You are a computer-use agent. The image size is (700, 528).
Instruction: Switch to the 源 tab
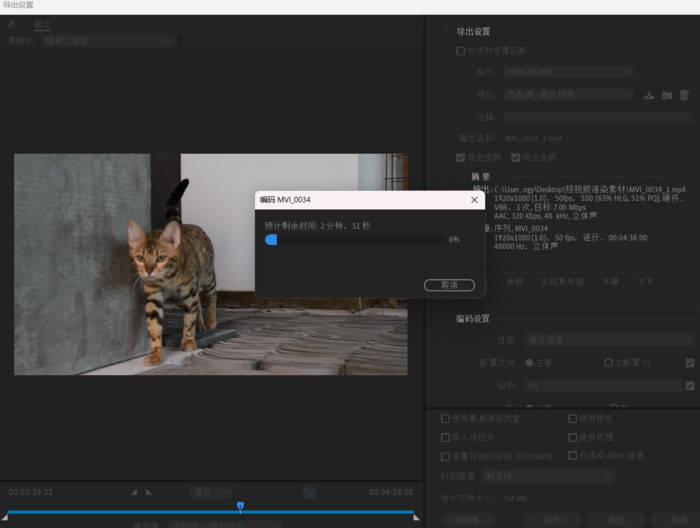[x=11, y=24]
